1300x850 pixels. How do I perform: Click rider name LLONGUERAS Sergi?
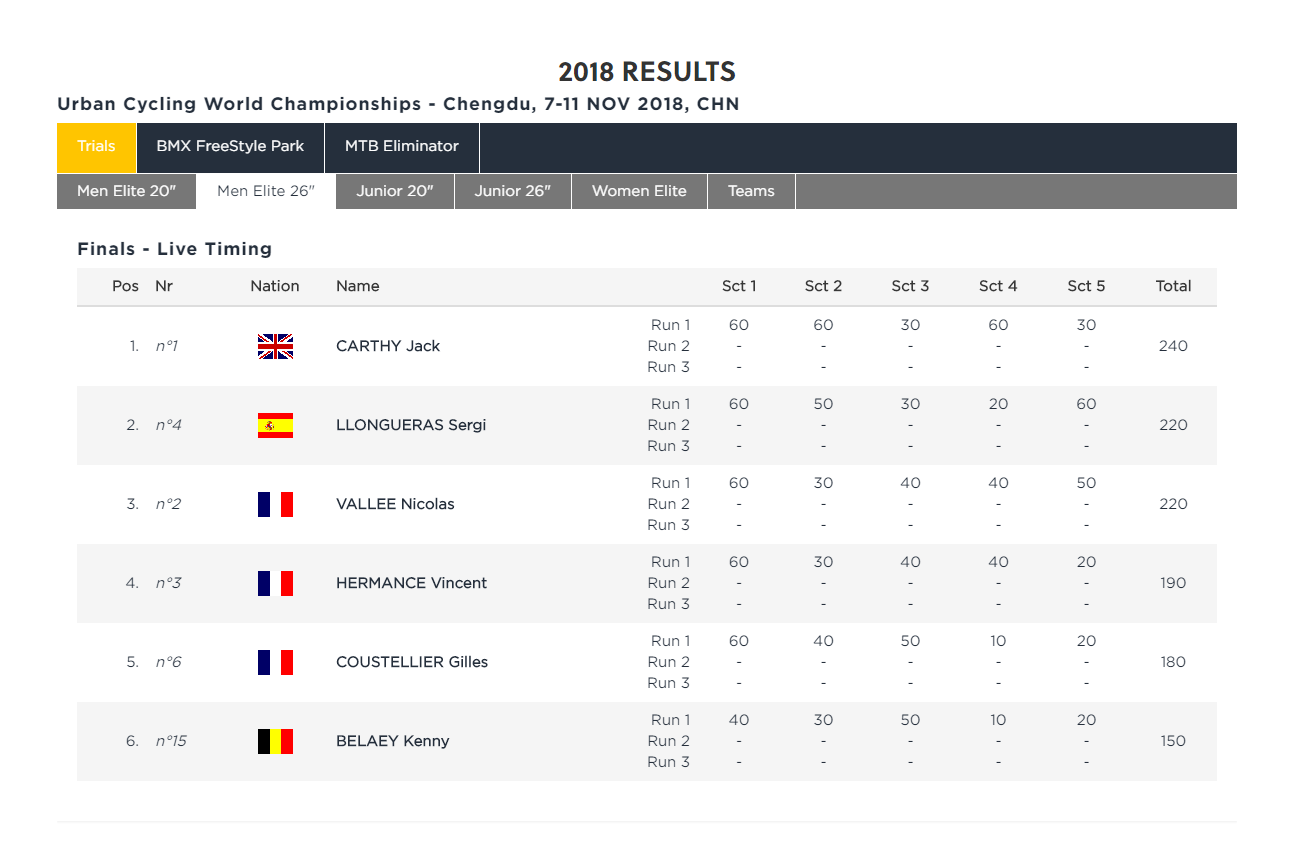pos(411,425)
